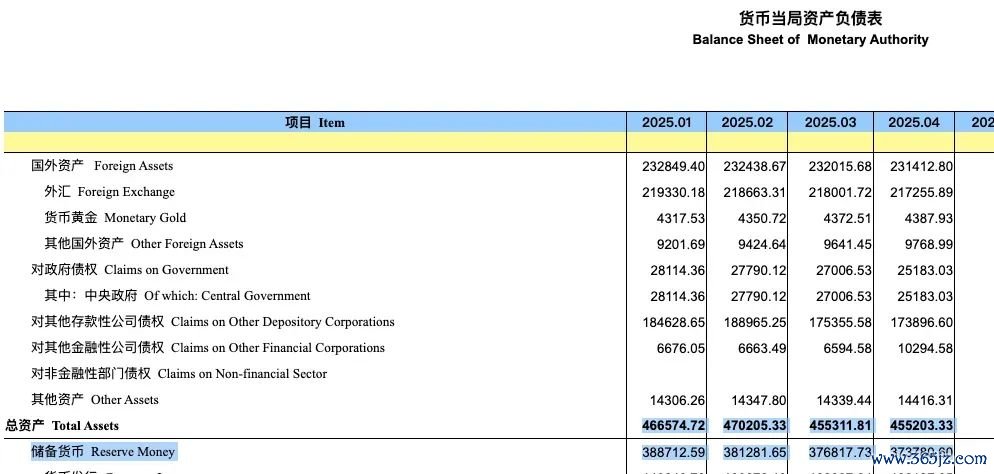The image size is (994, 474).
Task: Click Other Foreign Assets value 9424.64
Action: pos(762,245)
